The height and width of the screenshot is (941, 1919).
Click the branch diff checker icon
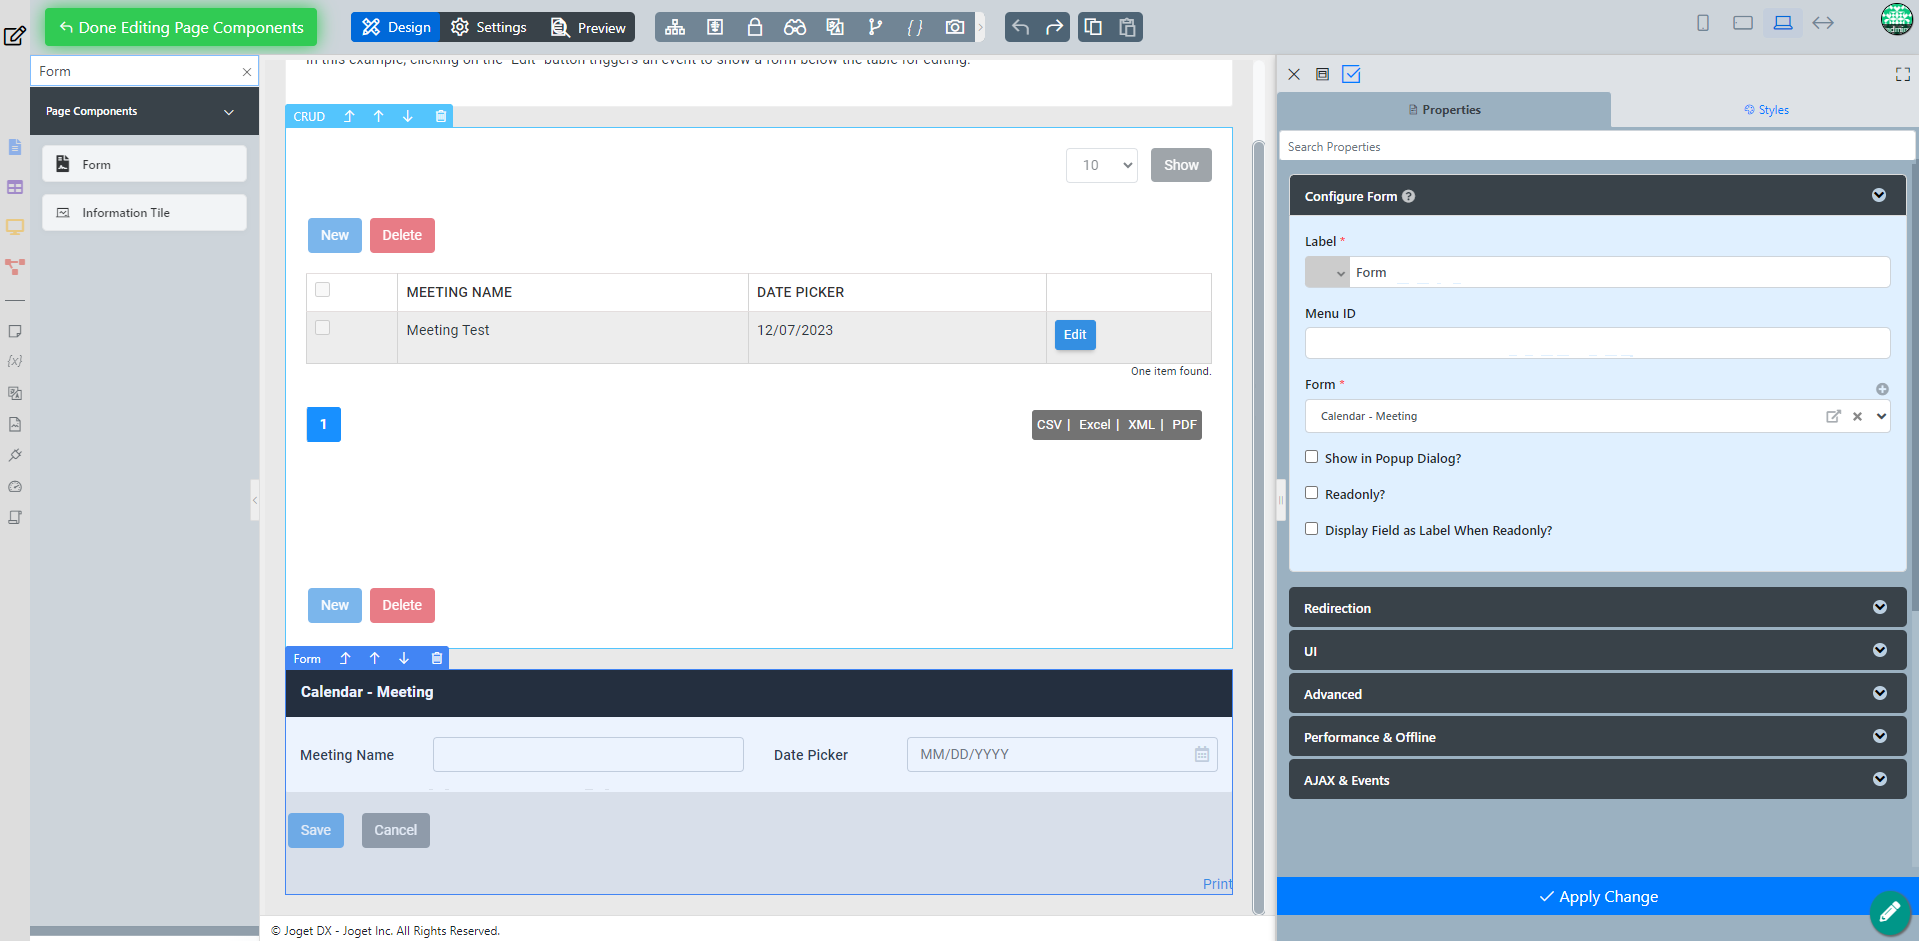point(875,27)
